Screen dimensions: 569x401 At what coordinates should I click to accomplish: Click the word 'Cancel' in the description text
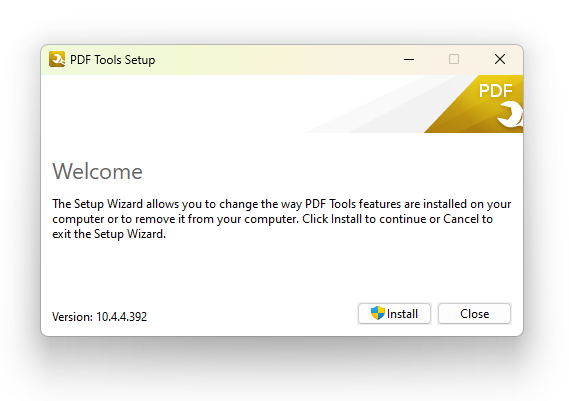click(x=461, y=219)
